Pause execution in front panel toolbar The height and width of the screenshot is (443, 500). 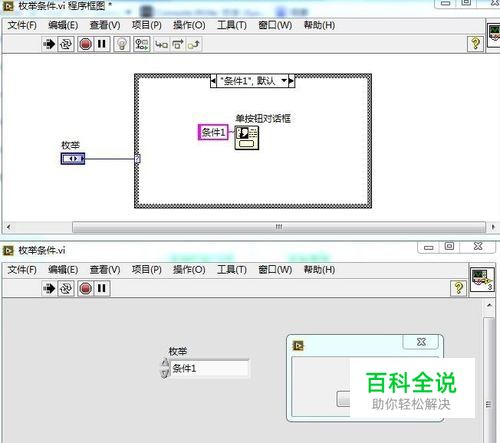102,288
